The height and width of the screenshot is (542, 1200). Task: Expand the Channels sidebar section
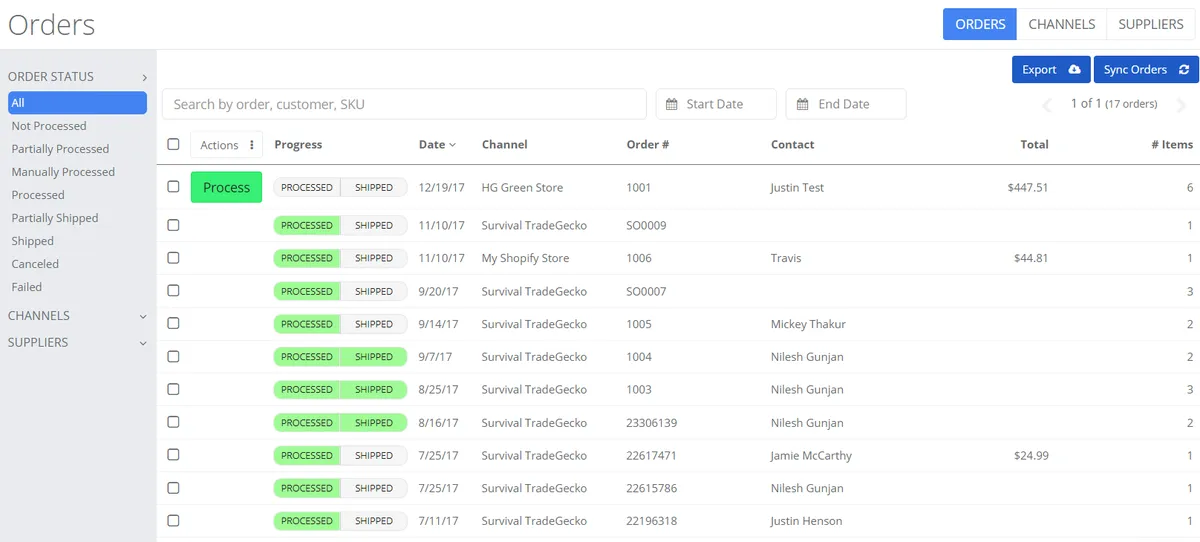[143, 316]
